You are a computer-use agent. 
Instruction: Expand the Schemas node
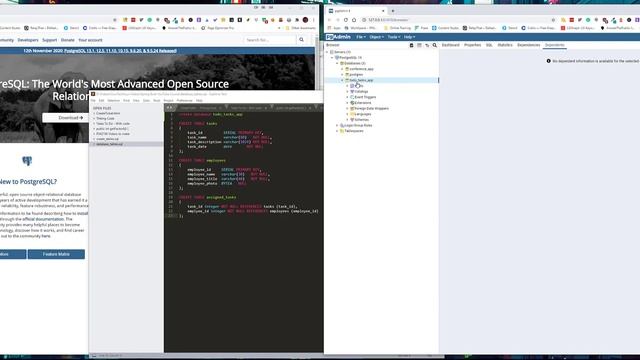347,120
